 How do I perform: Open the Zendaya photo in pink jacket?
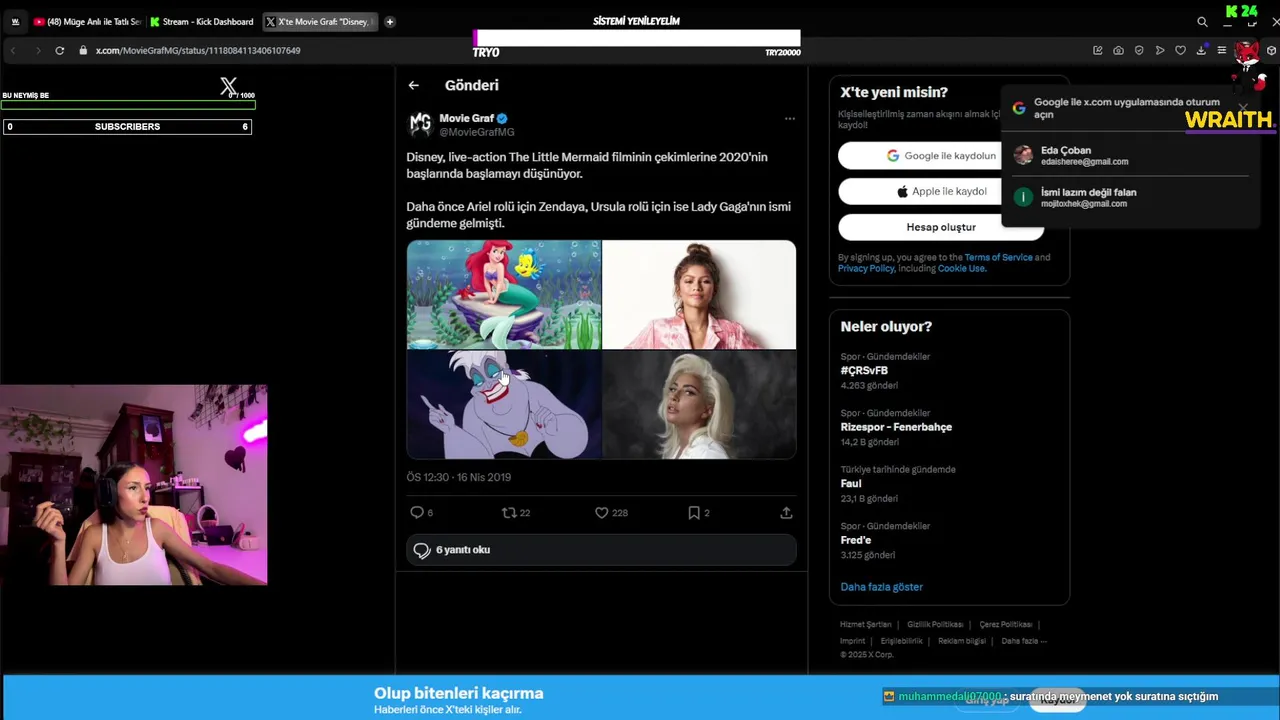tap(699, 295)
